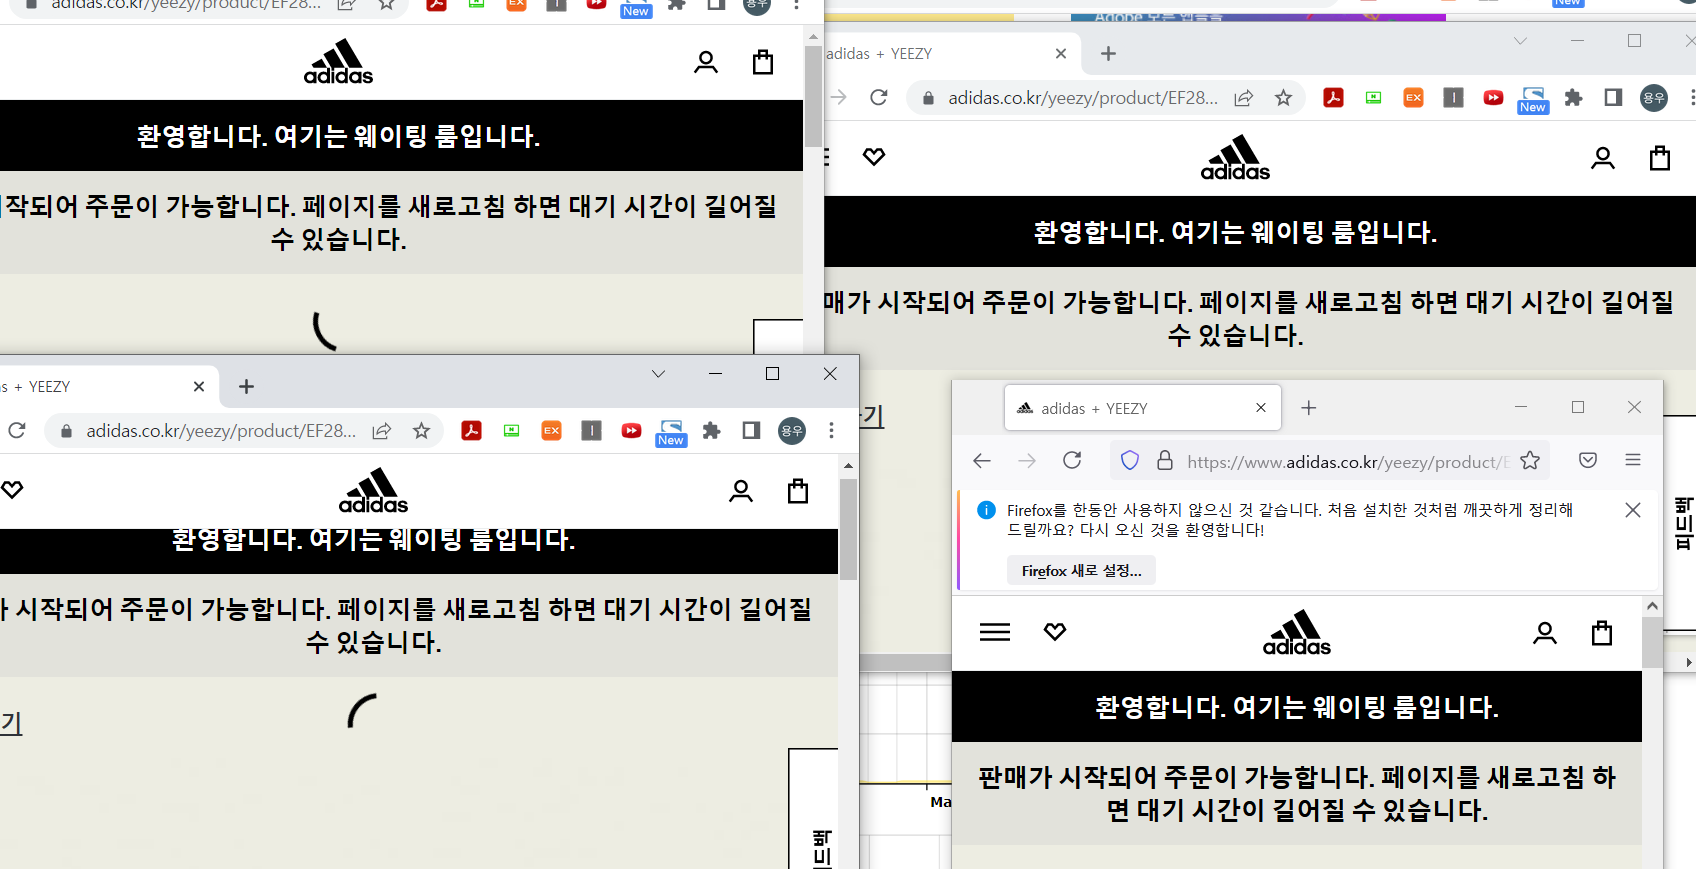Screen dimensions: 1696x869
Task: Dismiss Firefox refresh notification bar
Action: [x=1633, y=510]
